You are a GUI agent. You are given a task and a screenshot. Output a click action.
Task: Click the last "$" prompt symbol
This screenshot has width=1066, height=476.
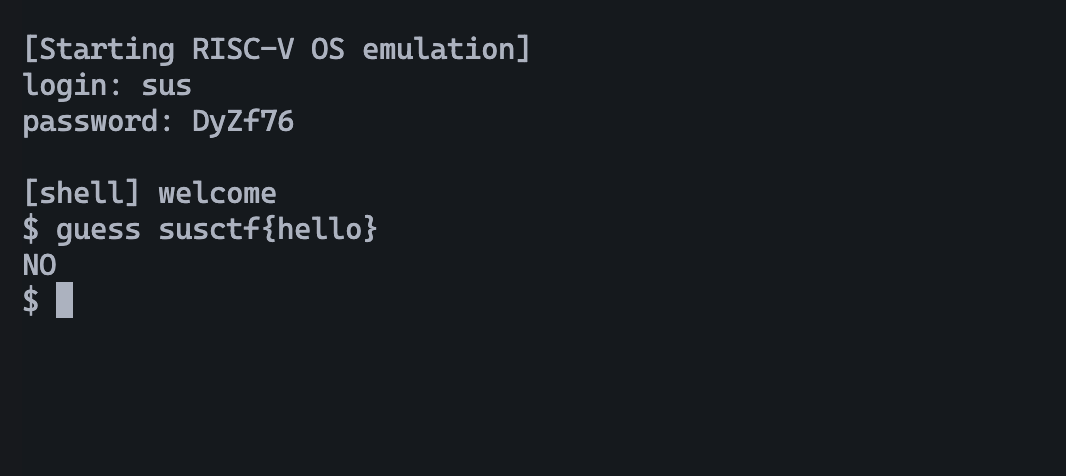[x=31, y=300]
